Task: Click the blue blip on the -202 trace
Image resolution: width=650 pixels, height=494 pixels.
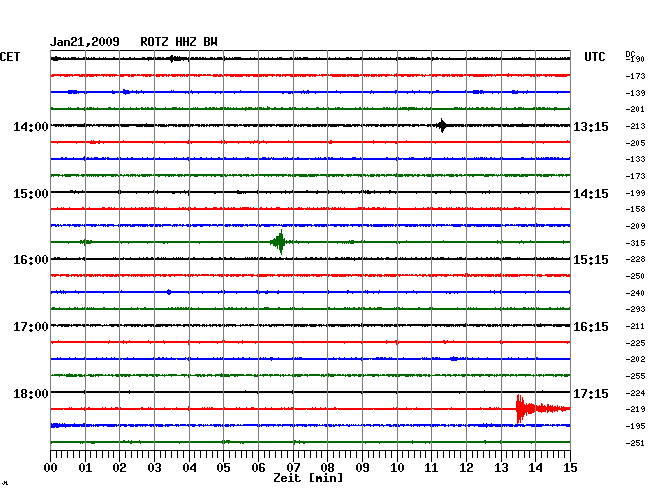Action: click(x=454, y=359)
